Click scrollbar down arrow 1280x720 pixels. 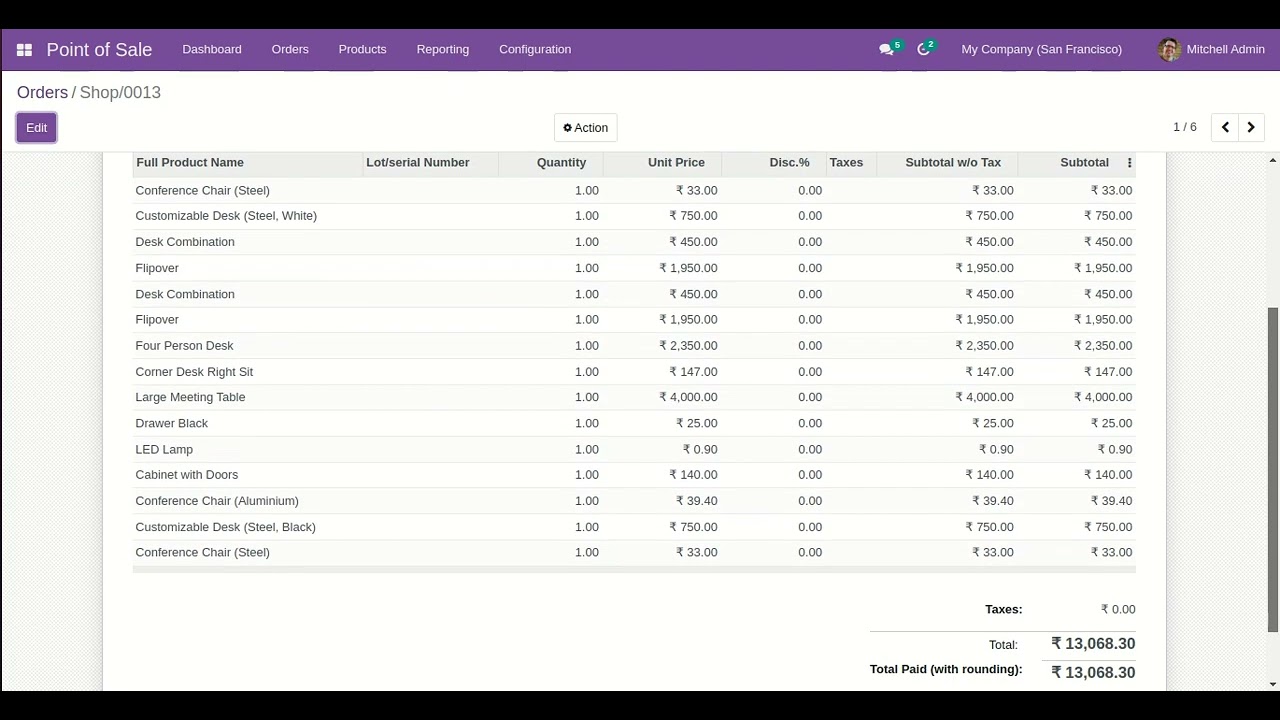pos(1273,685)
